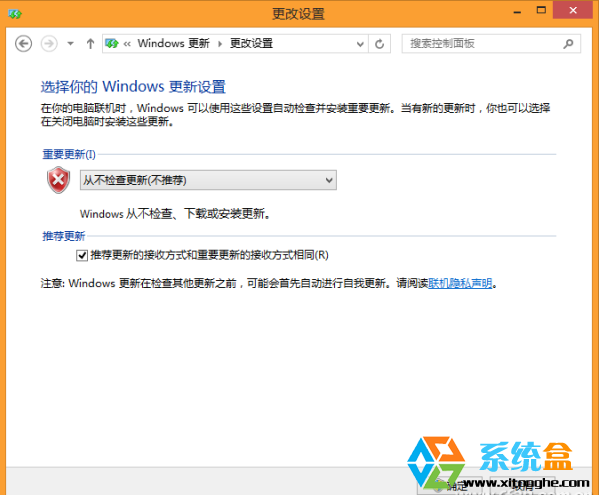Refresh the page with refresh icon
600x495 pixels.
click(x=380, y=44)
